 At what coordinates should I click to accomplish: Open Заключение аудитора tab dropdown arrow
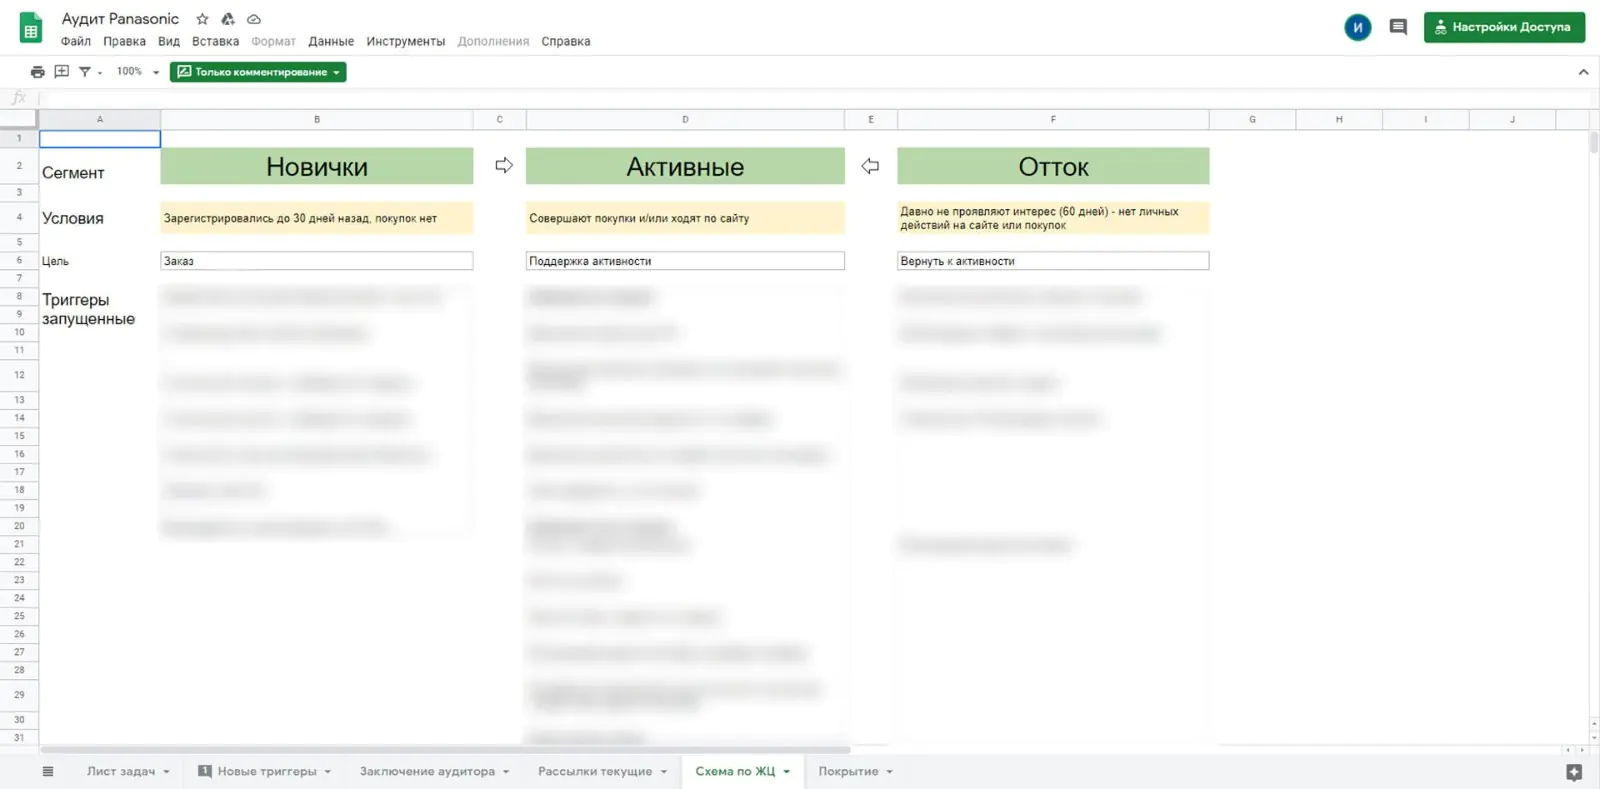(506, 772)
